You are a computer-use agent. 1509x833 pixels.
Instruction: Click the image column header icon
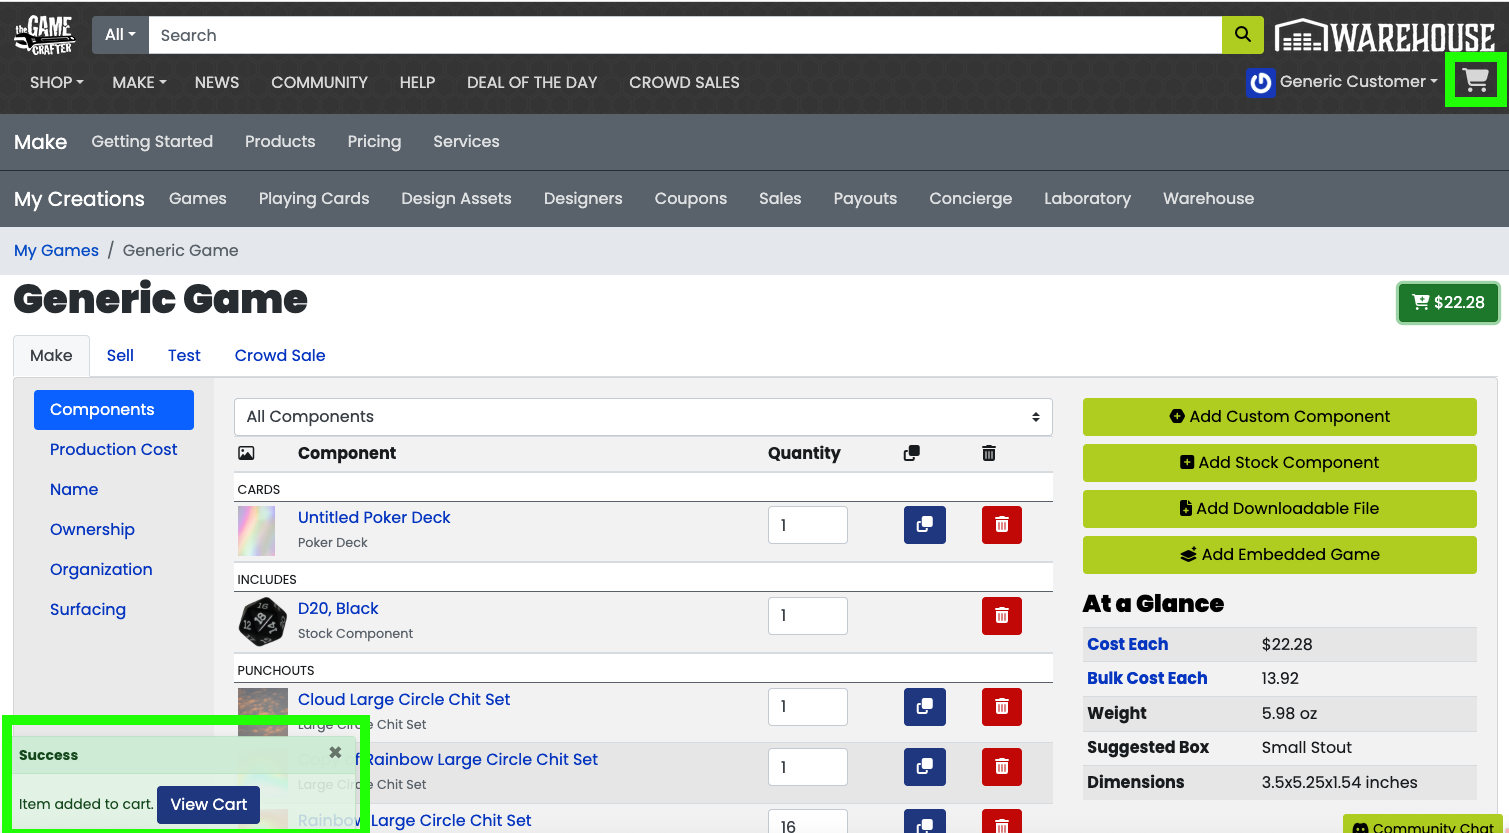click(x=246, y=453)
